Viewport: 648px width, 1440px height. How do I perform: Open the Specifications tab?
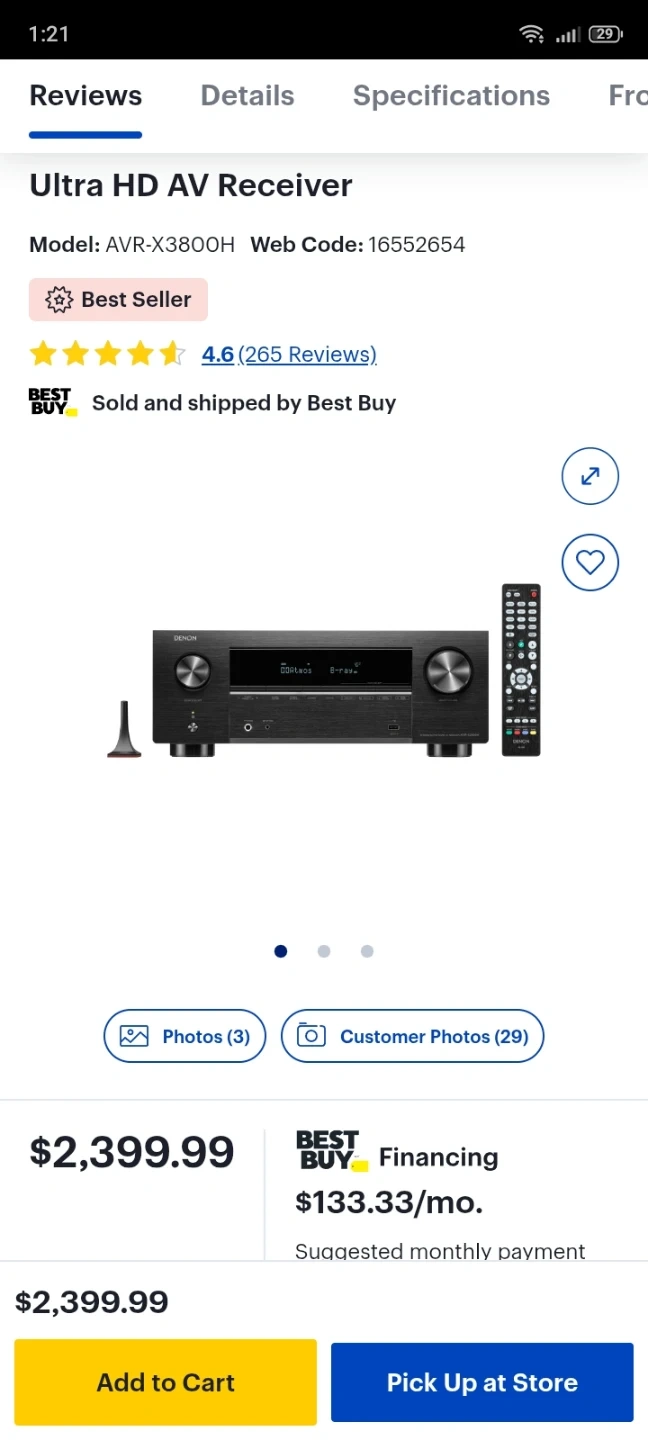pyautogui.click(x=451, y=96)
